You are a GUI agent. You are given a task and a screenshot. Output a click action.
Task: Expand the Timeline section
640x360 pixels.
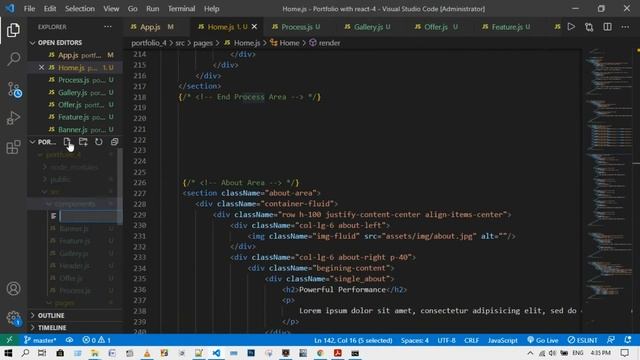pyautogui.click(x=75, y=327)
